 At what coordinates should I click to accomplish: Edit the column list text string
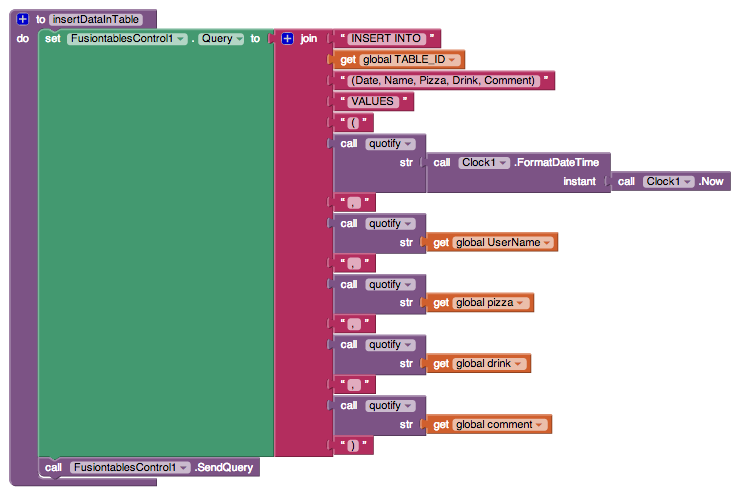pos(443,80)
